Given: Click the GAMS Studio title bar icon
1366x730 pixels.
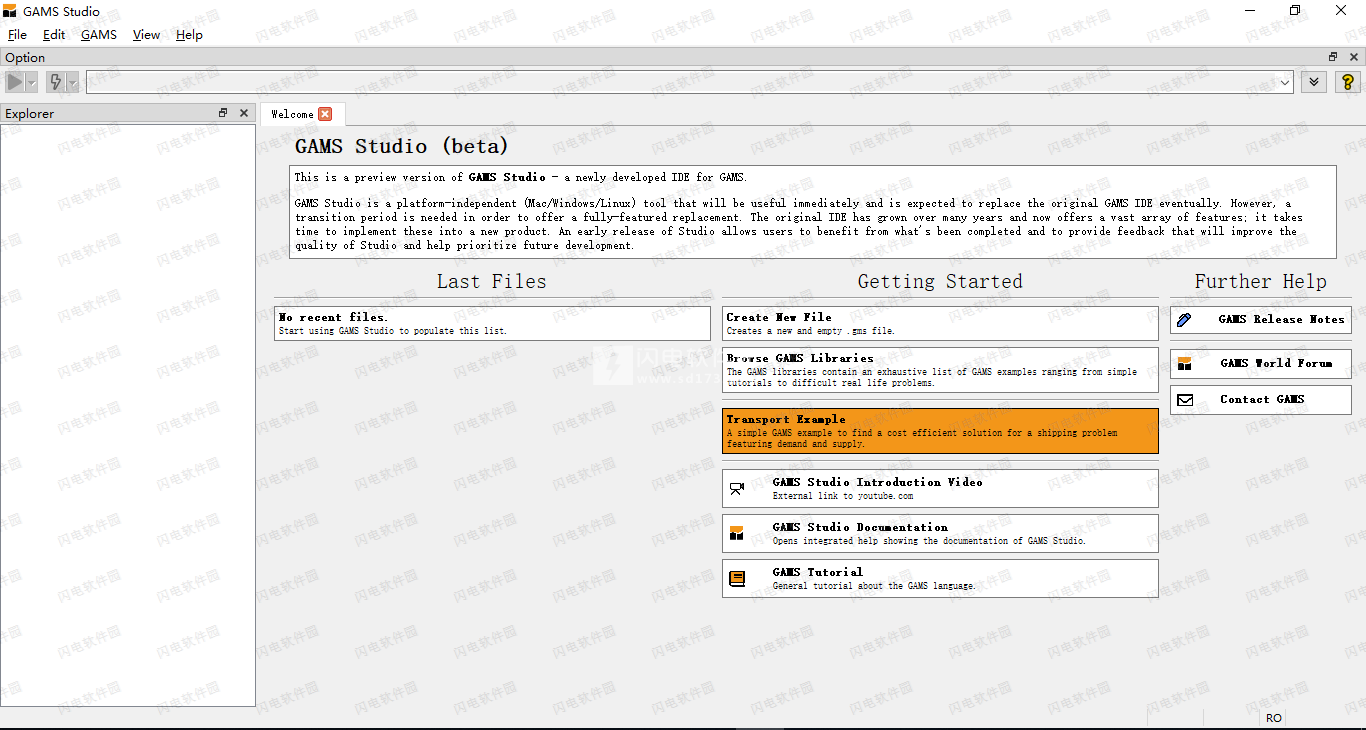Looking at the screenshot, I should (x=10, y=11).
